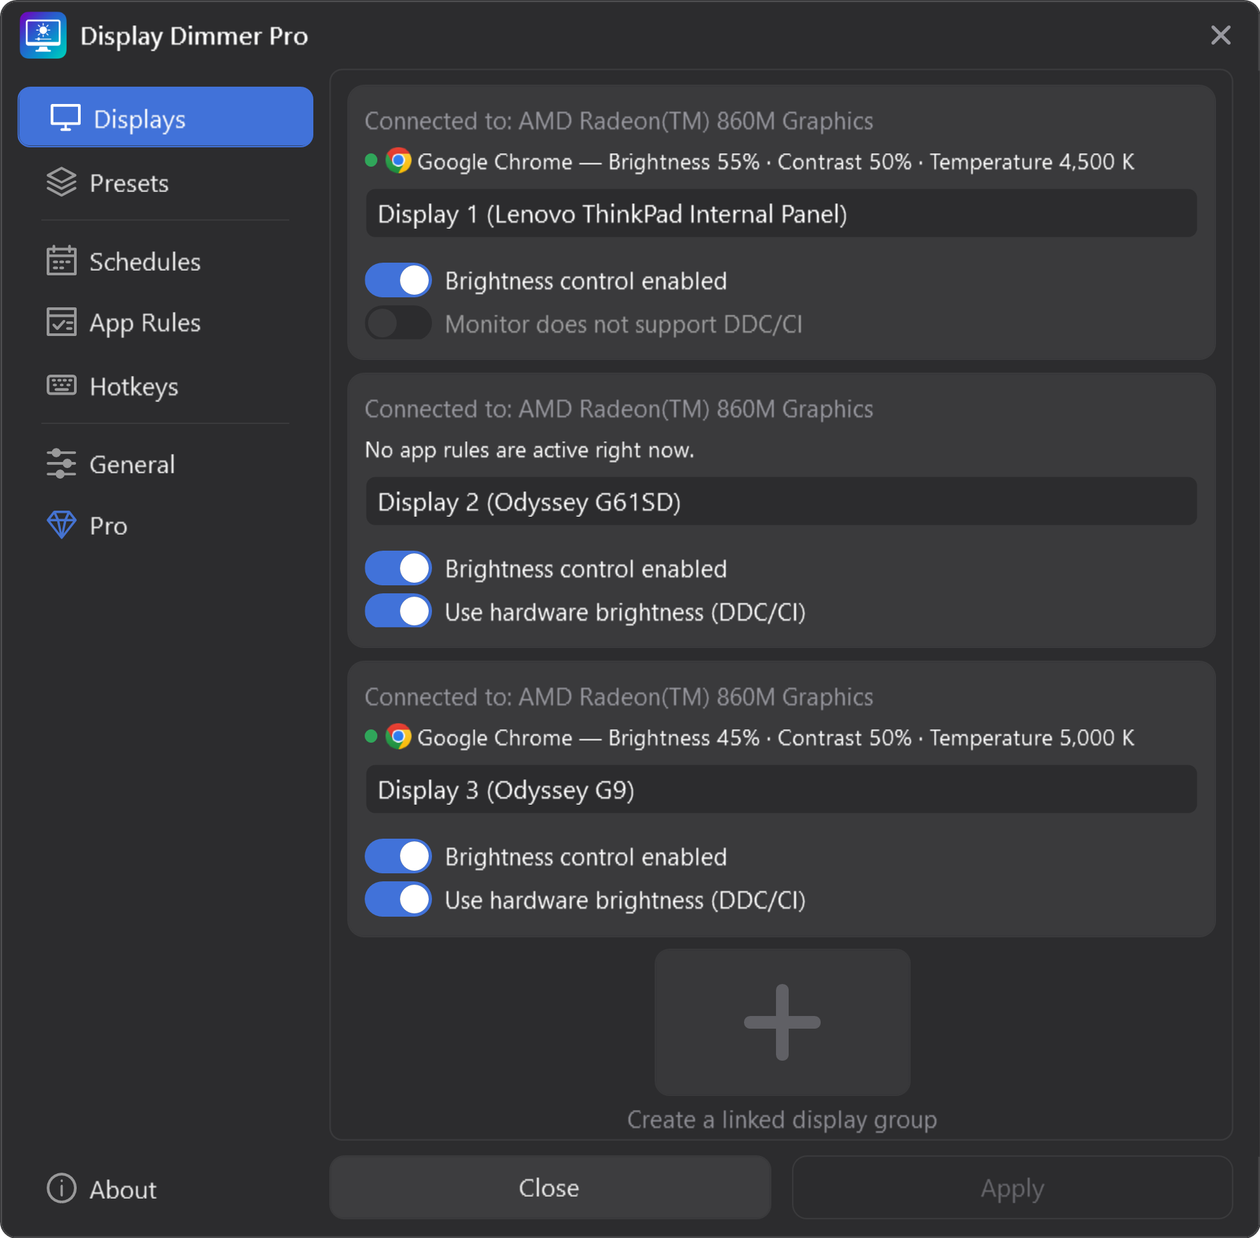This screenshot has width=1260, height=1238.
Task: Edit the Display 3 Odyssey G9 name field
Action: [x=781, y=789]
